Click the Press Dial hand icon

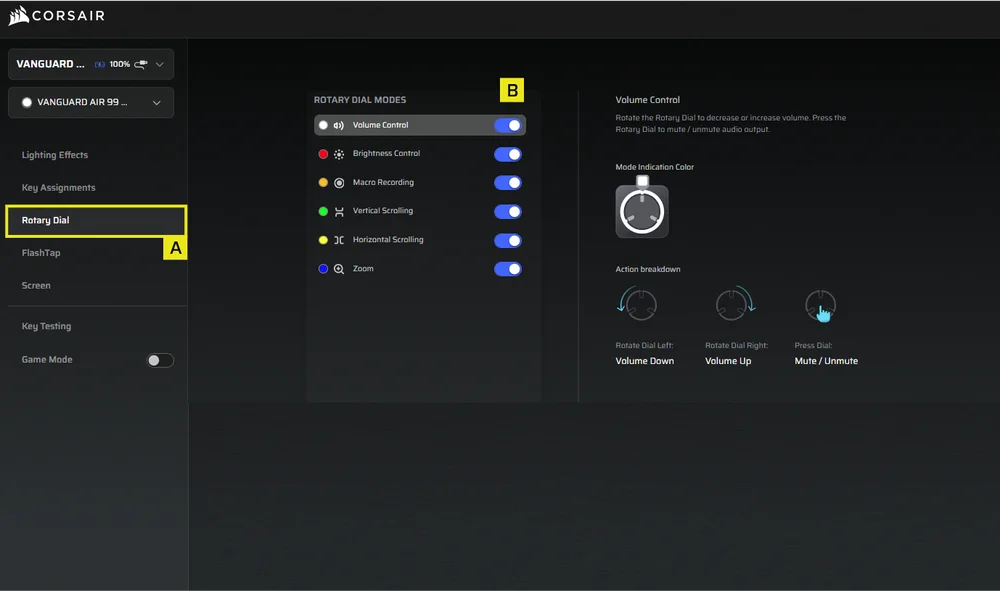[821, 306]
